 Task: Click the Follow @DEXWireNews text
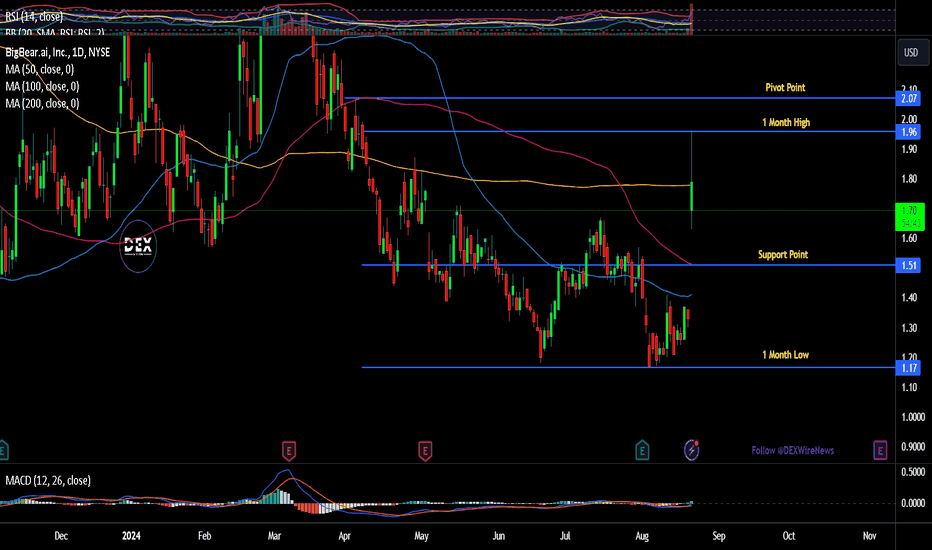tap(792, 451)
